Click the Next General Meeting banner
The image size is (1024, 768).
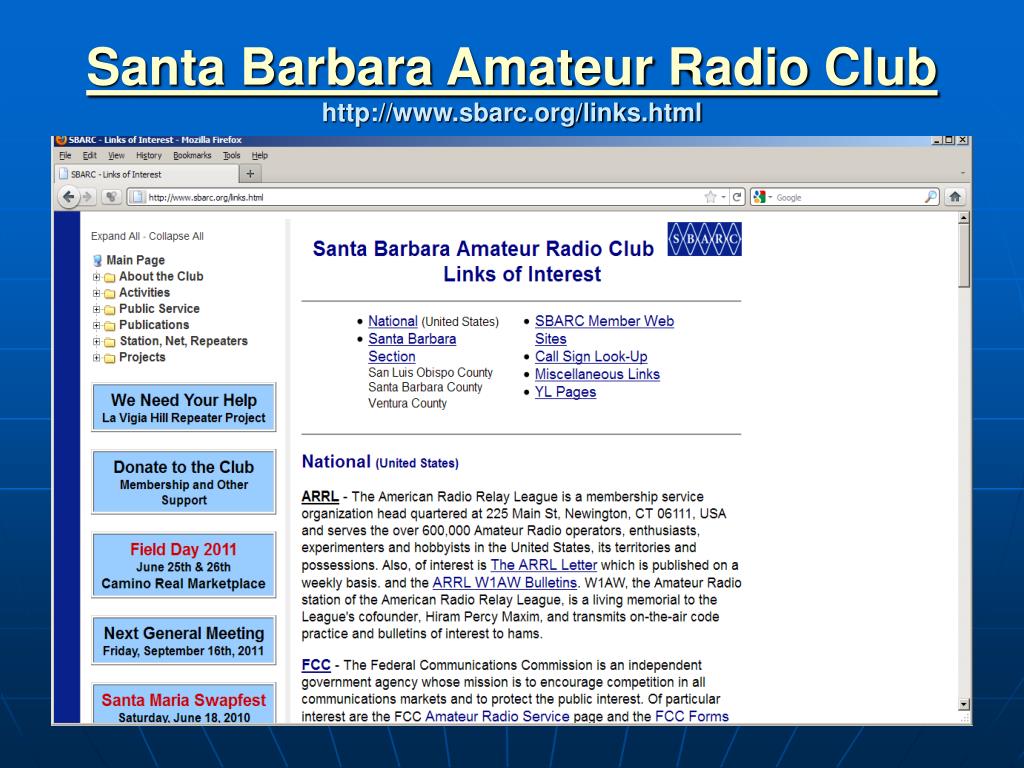(x=184, y=641)
